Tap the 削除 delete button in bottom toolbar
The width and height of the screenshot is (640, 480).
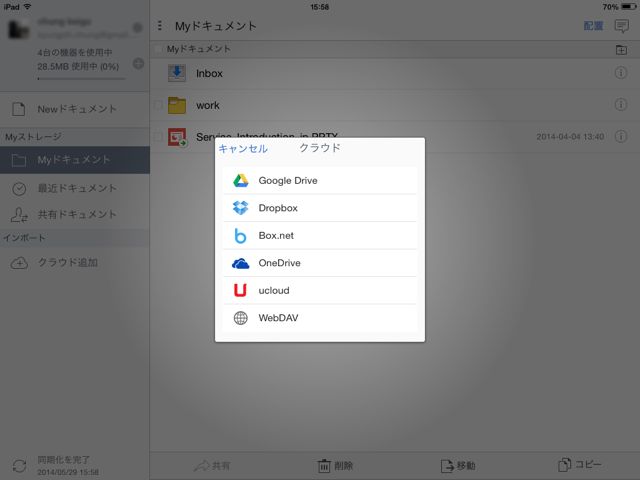coord(335,466)
